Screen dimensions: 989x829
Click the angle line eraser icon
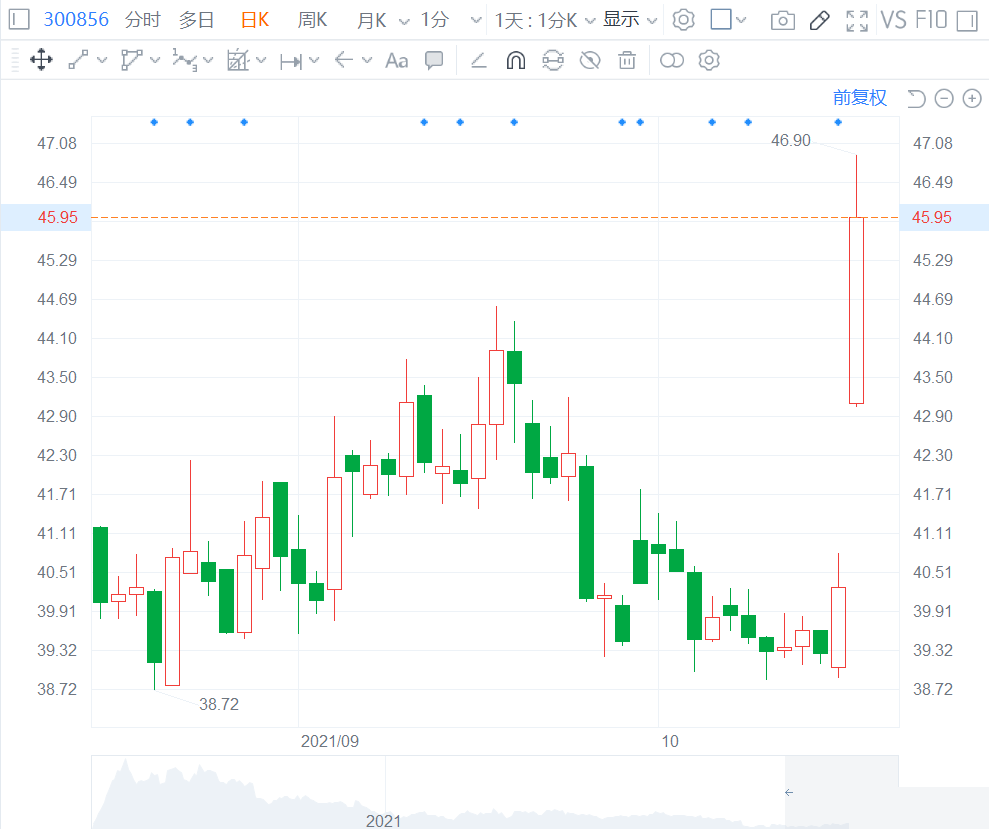click(x=479, y=61)
